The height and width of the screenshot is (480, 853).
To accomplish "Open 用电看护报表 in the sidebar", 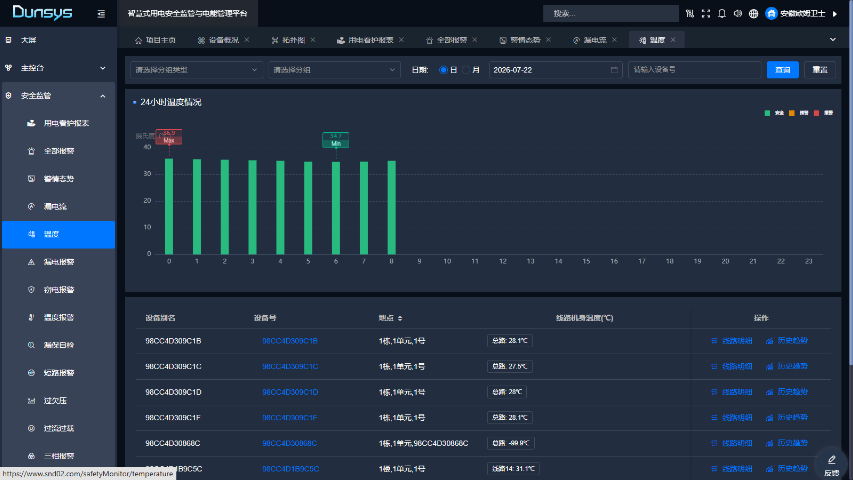I will [58, 124].
